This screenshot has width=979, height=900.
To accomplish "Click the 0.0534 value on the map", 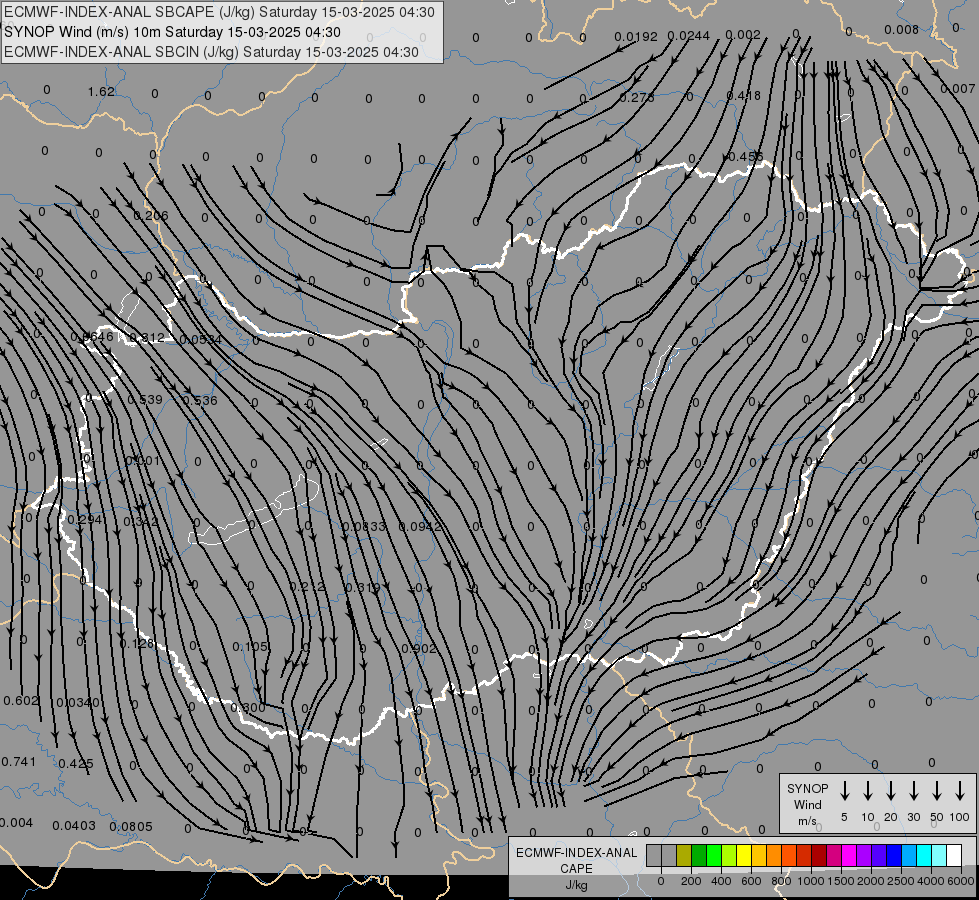I will [200, 339].
